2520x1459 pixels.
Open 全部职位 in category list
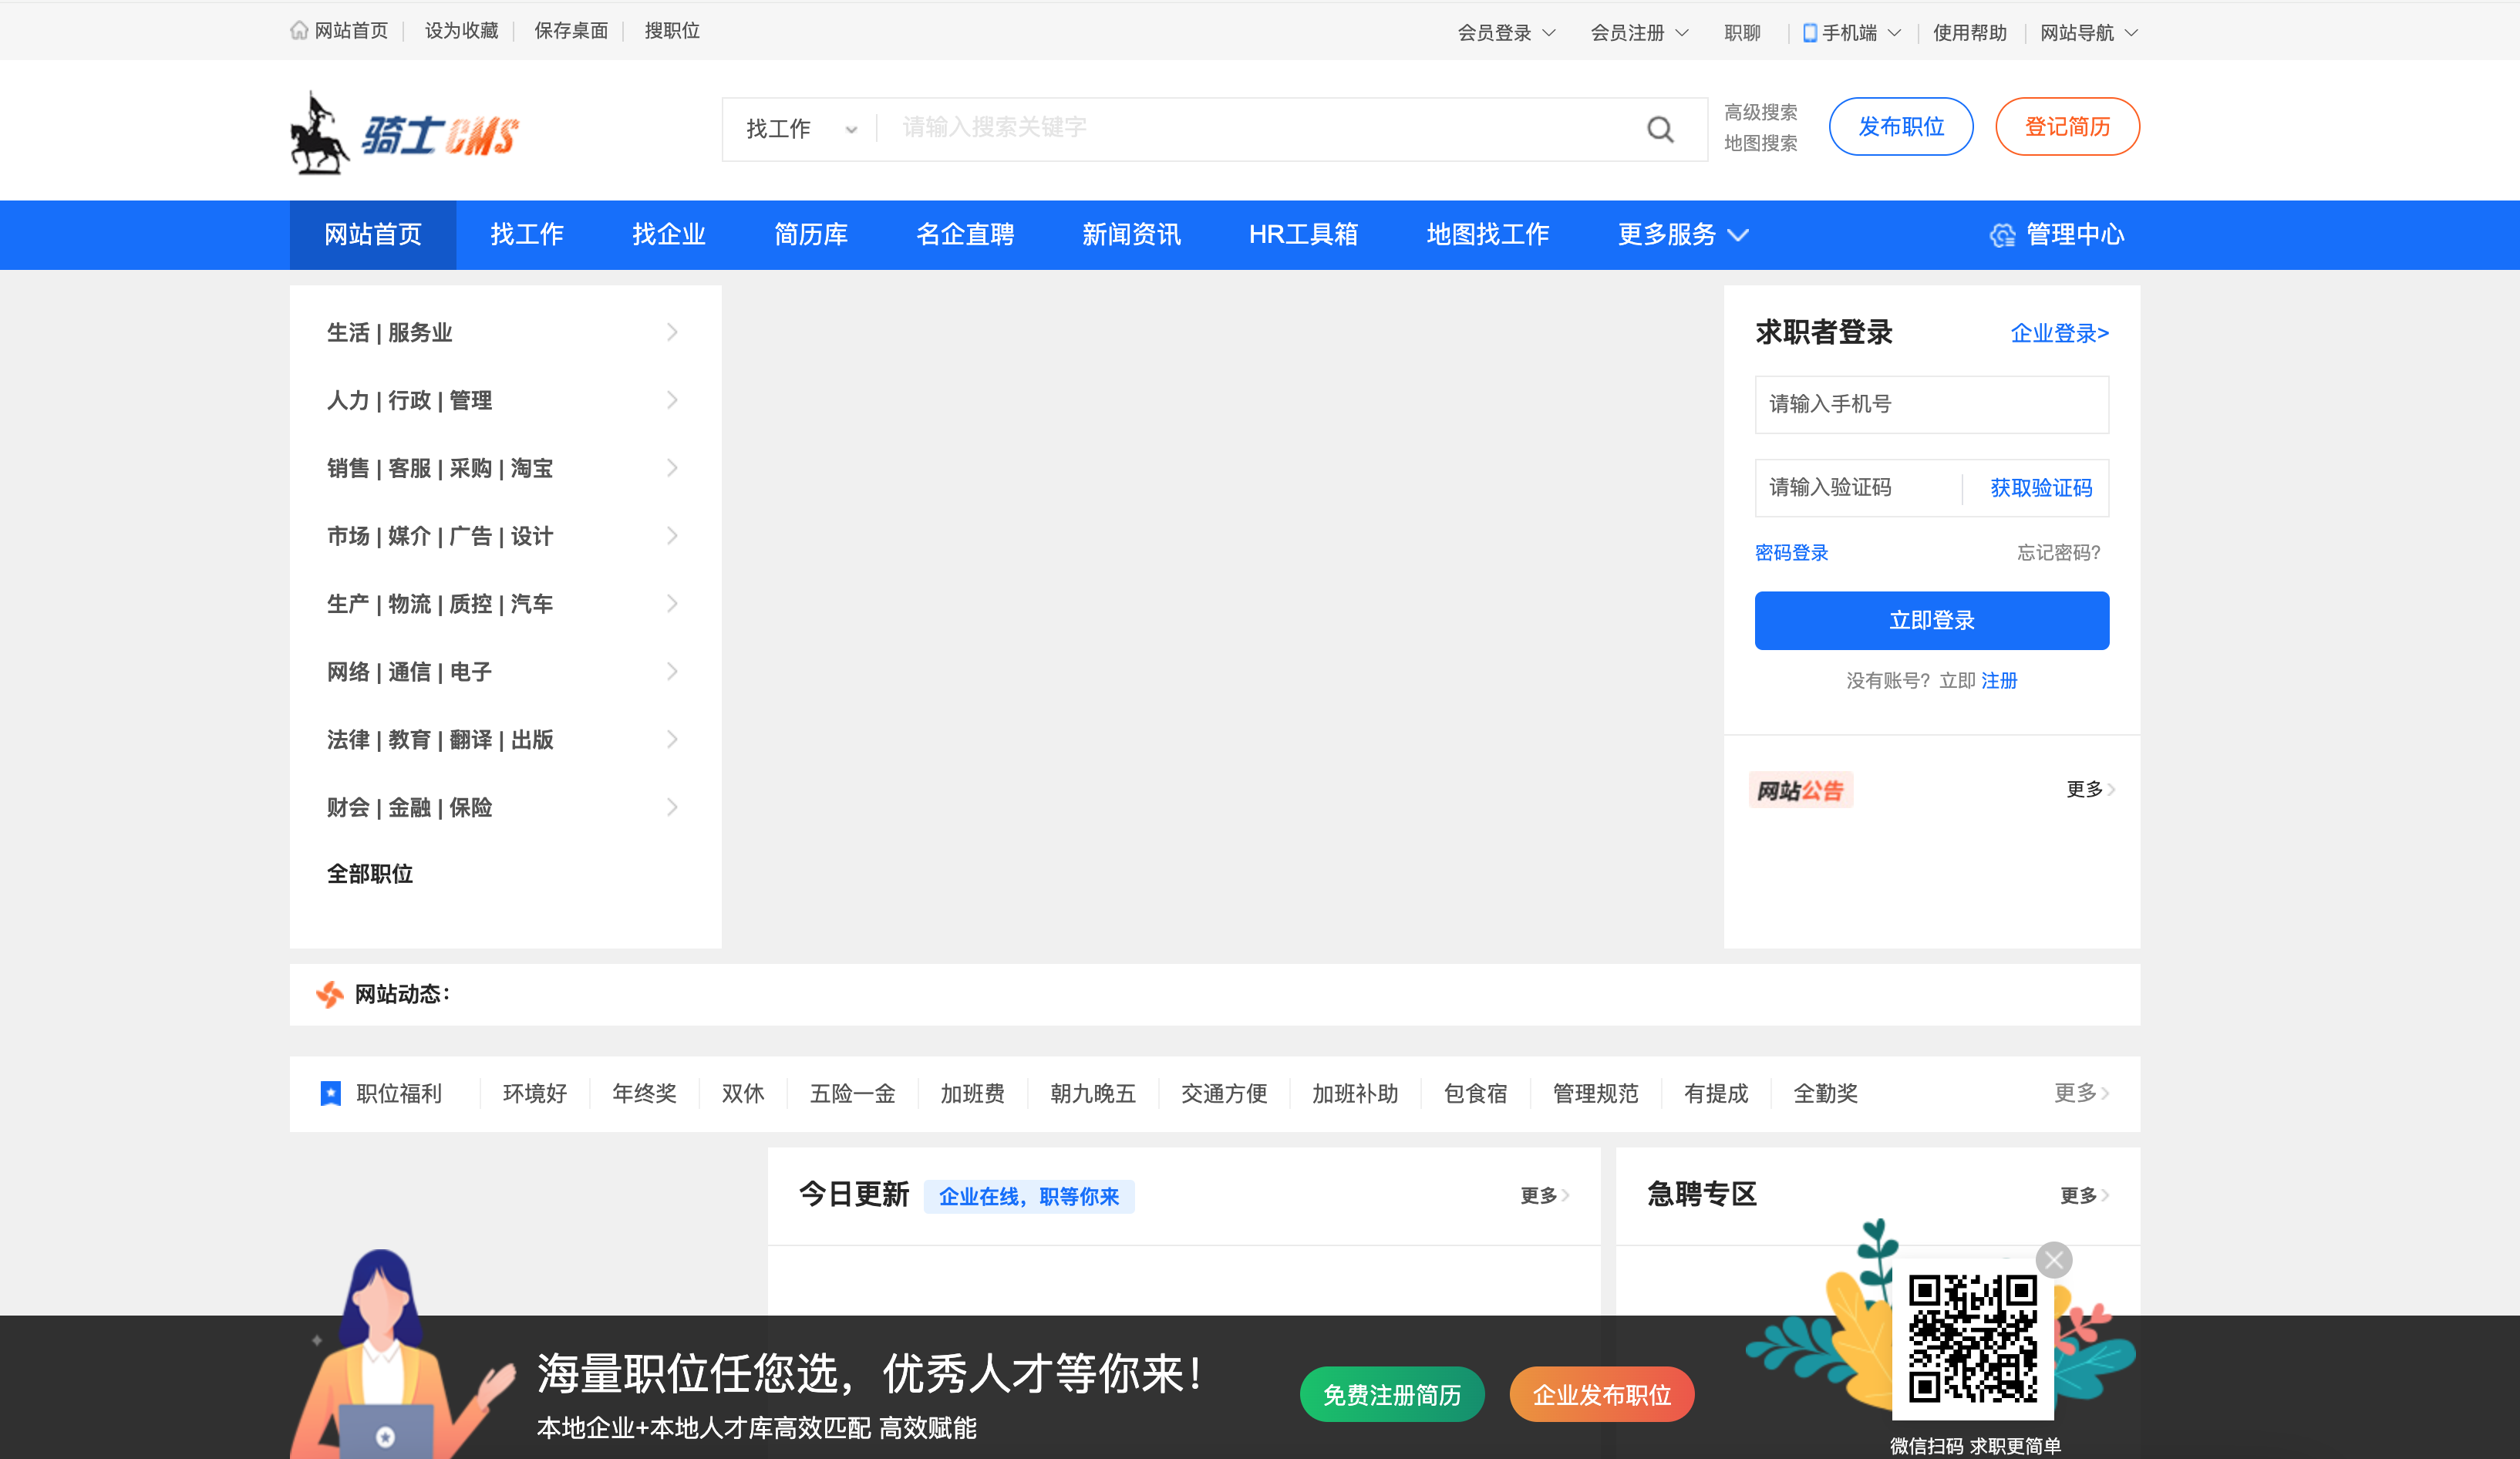(x=370, y=874)
